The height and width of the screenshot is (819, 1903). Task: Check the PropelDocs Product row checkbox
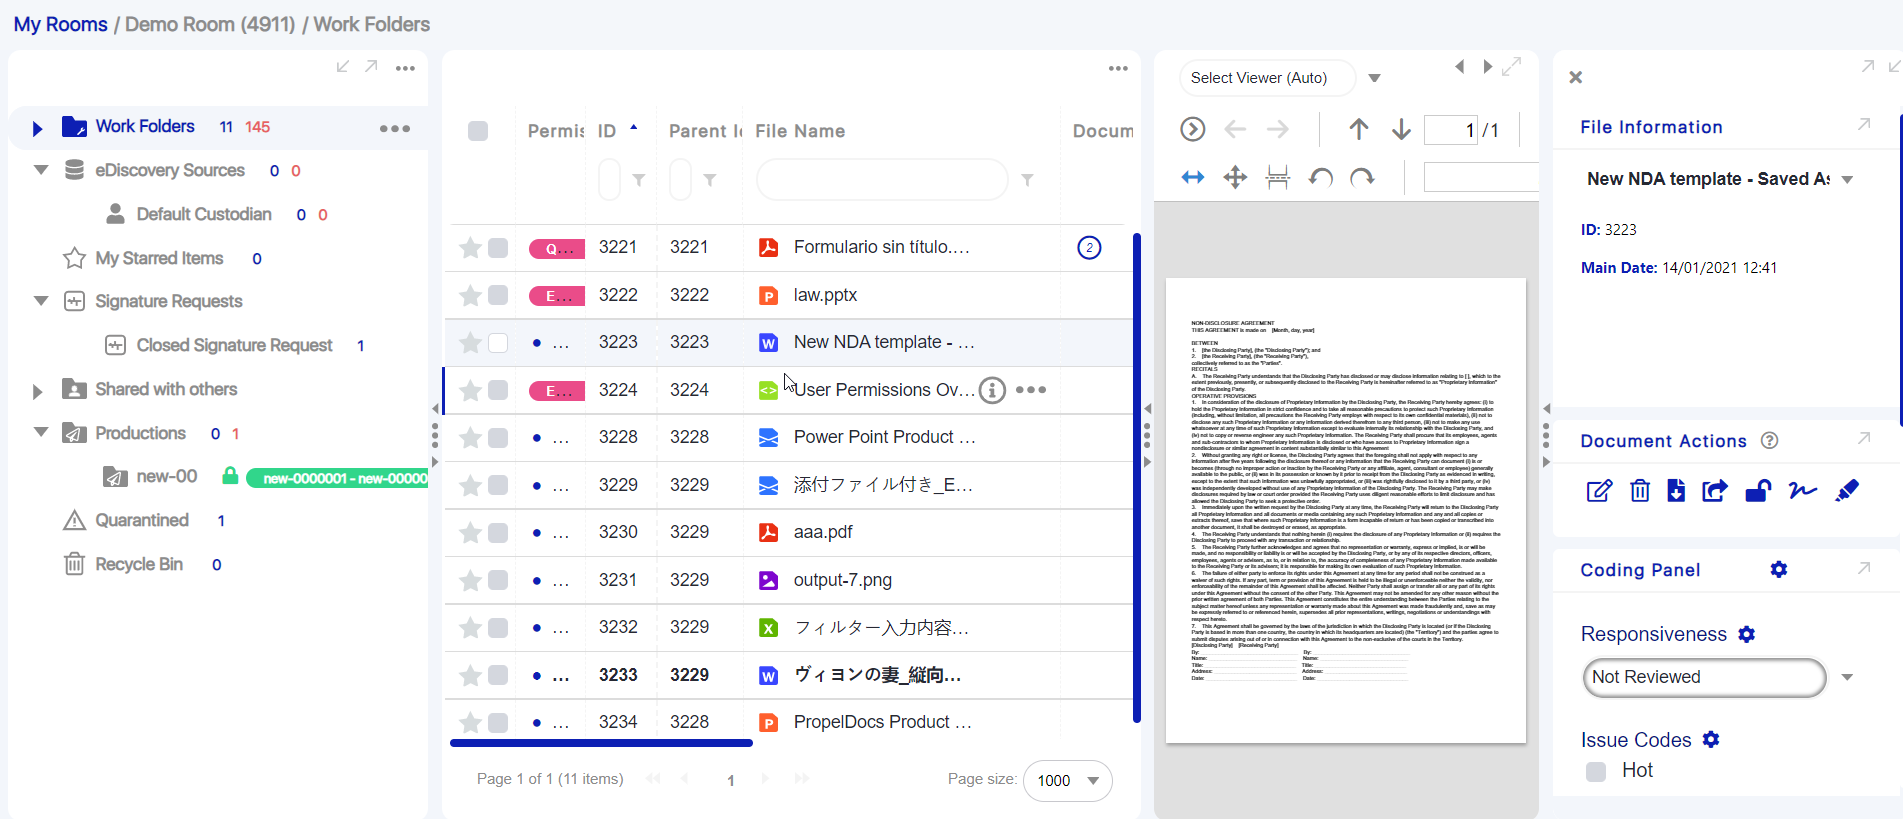point(498,722)
